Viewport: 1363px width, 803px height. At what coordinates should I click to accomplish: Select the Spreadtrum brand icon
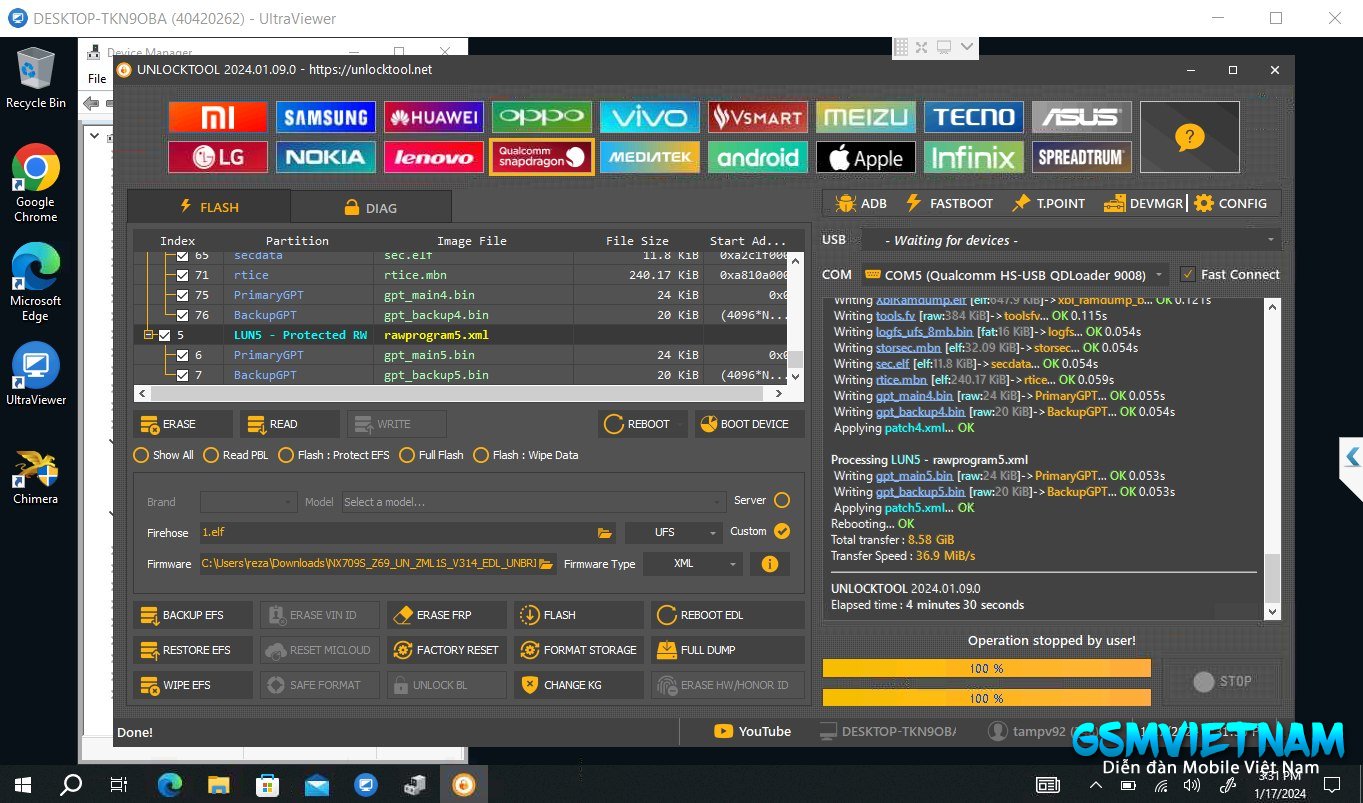point(1082,157)
